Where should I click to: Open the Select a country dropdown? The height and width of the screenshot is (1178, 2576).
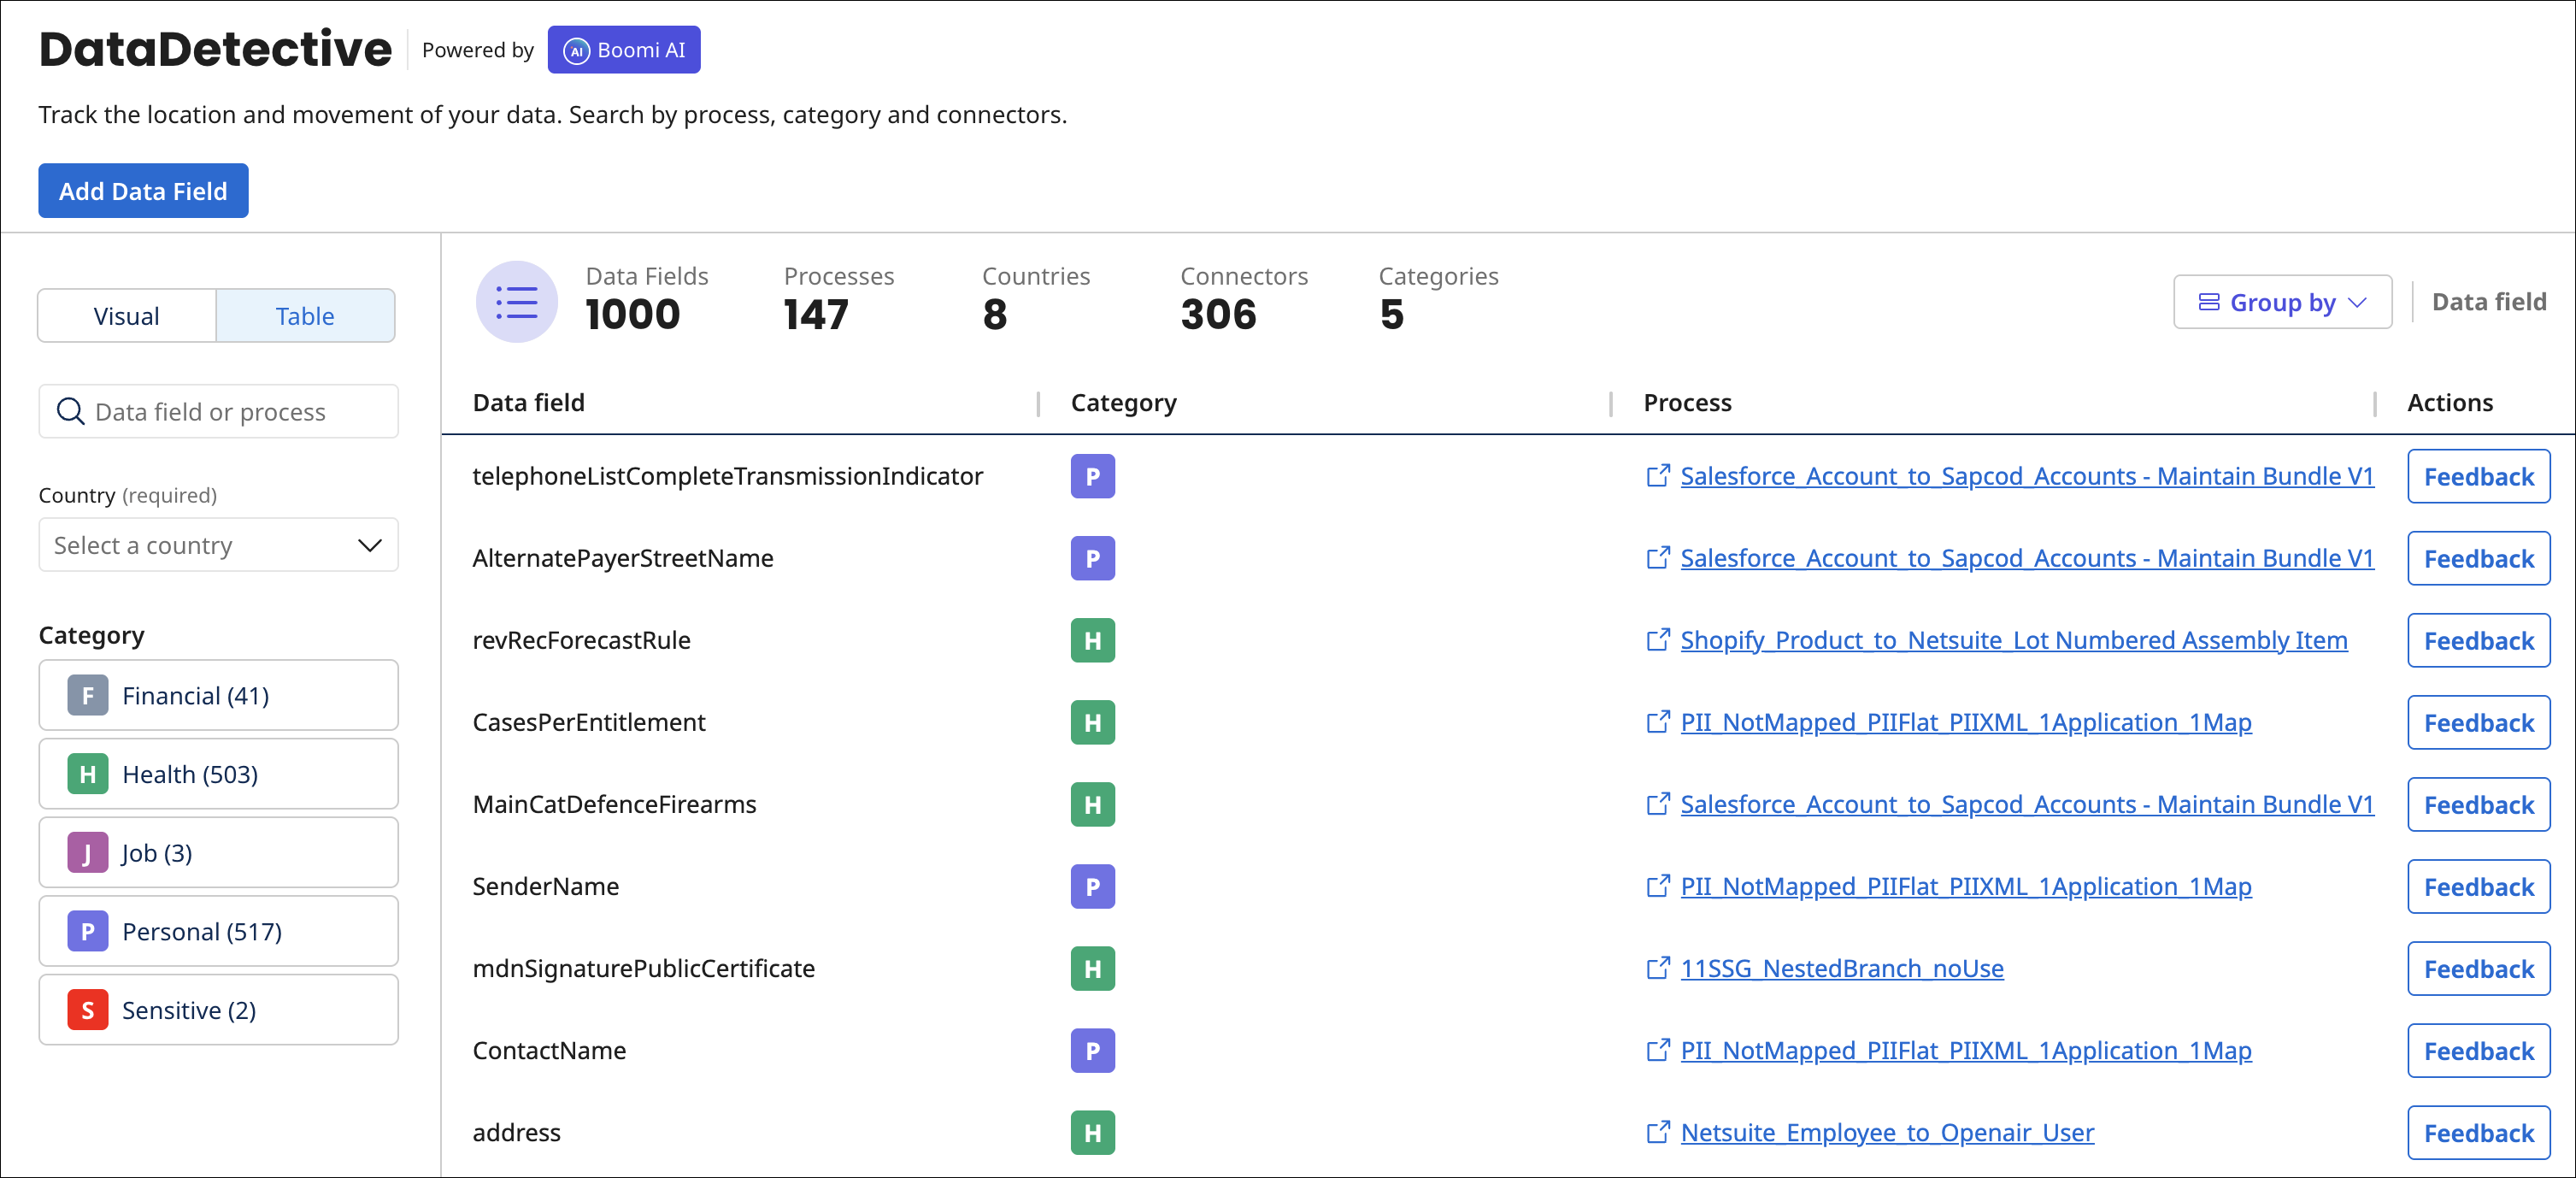pos(217,545)
